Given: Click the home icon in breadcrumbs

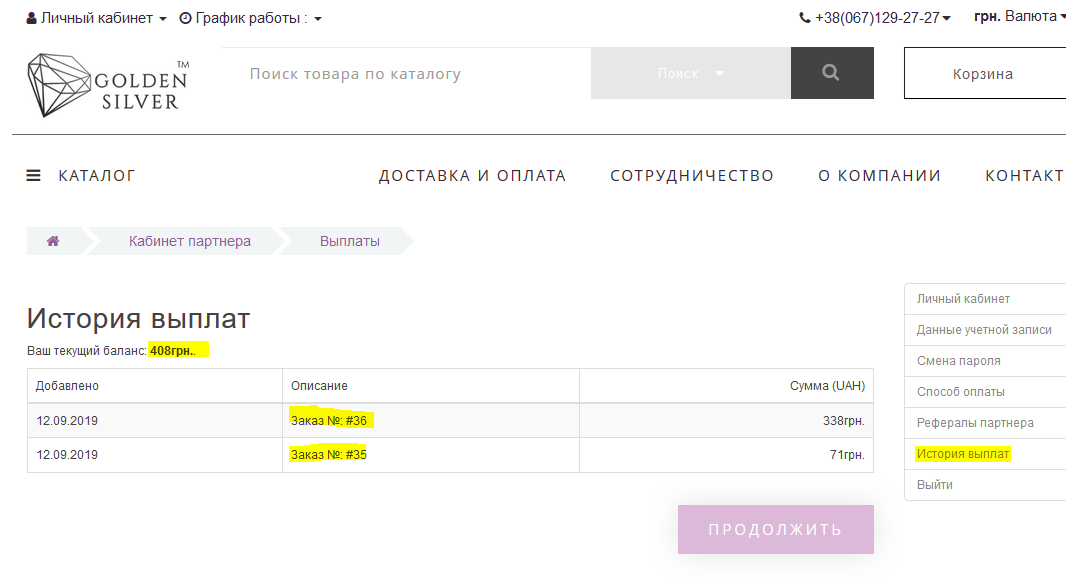Looking at the screenshot, I should [53, 241].
